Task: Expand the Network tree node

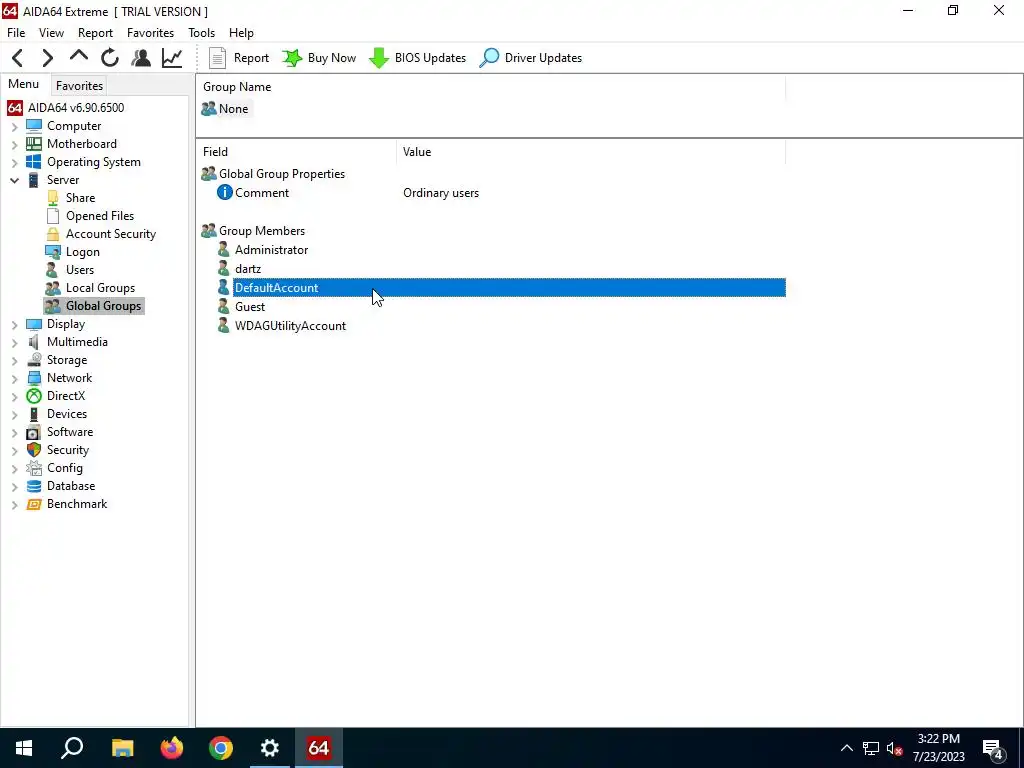Action: tap(14, 378)
